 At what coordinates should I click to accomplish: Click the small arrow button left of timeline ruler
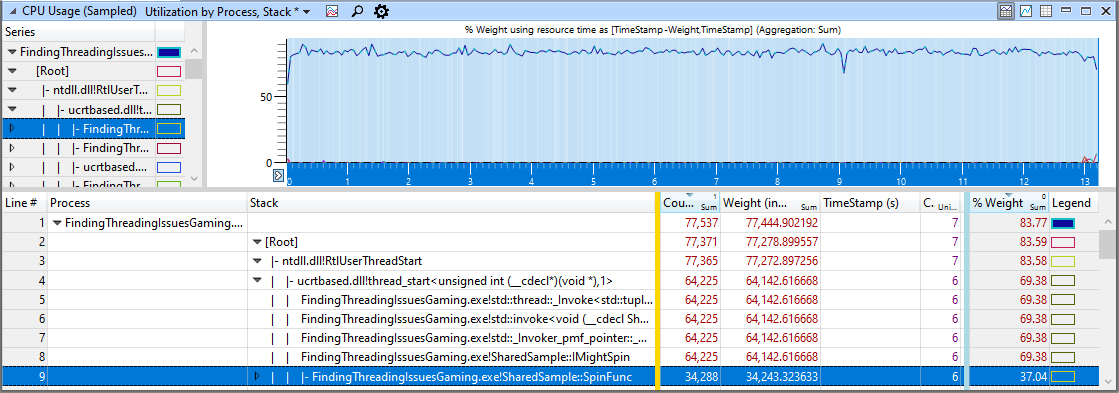click(278, 174)
